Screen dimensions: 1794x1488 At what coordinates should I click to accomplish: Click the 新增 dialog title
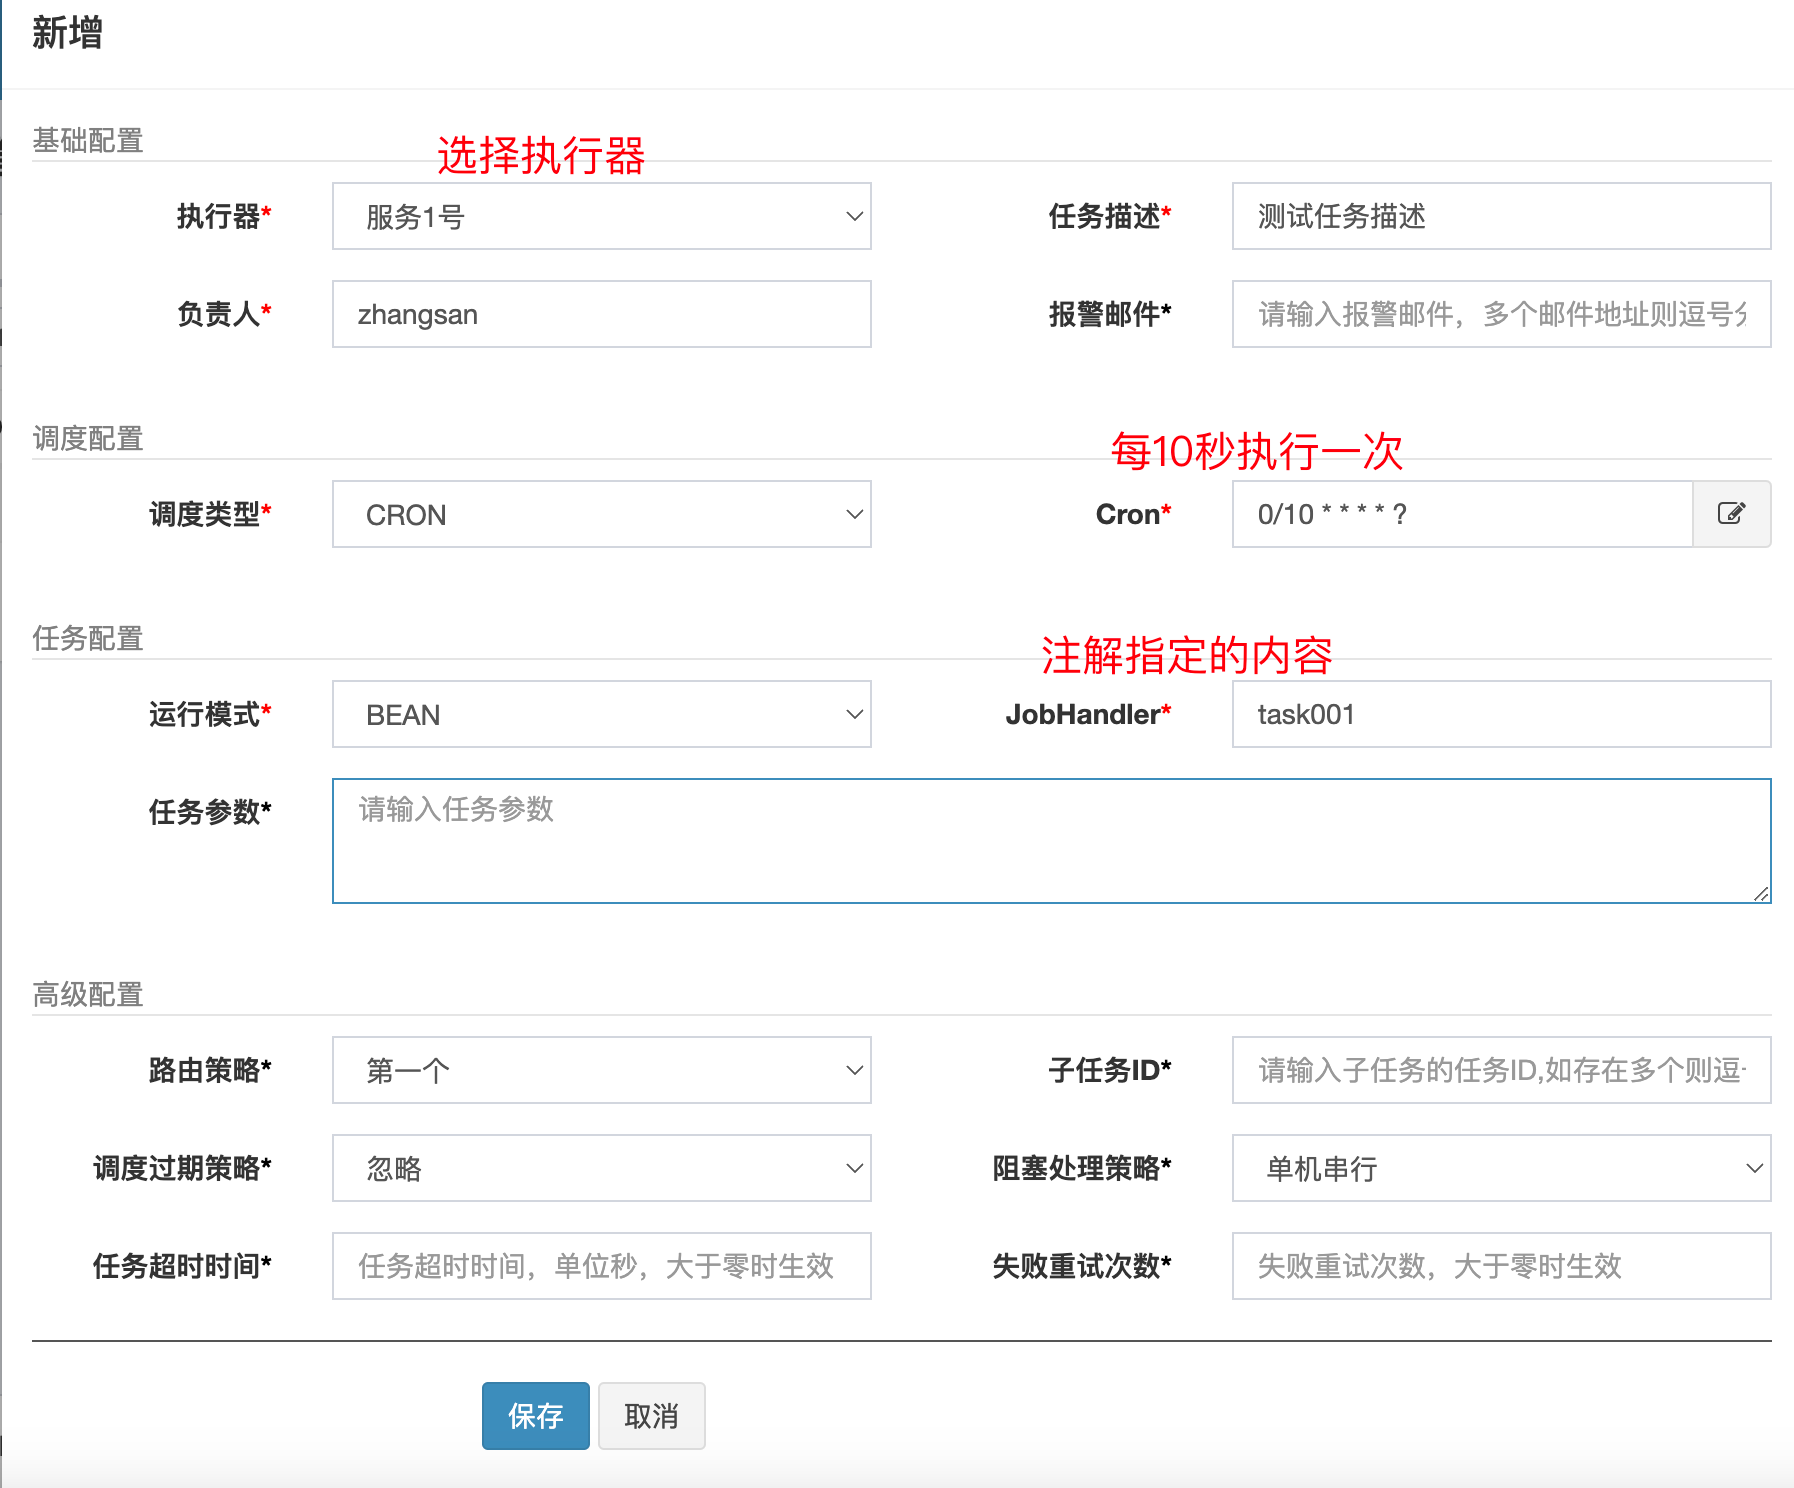[67, 33]
